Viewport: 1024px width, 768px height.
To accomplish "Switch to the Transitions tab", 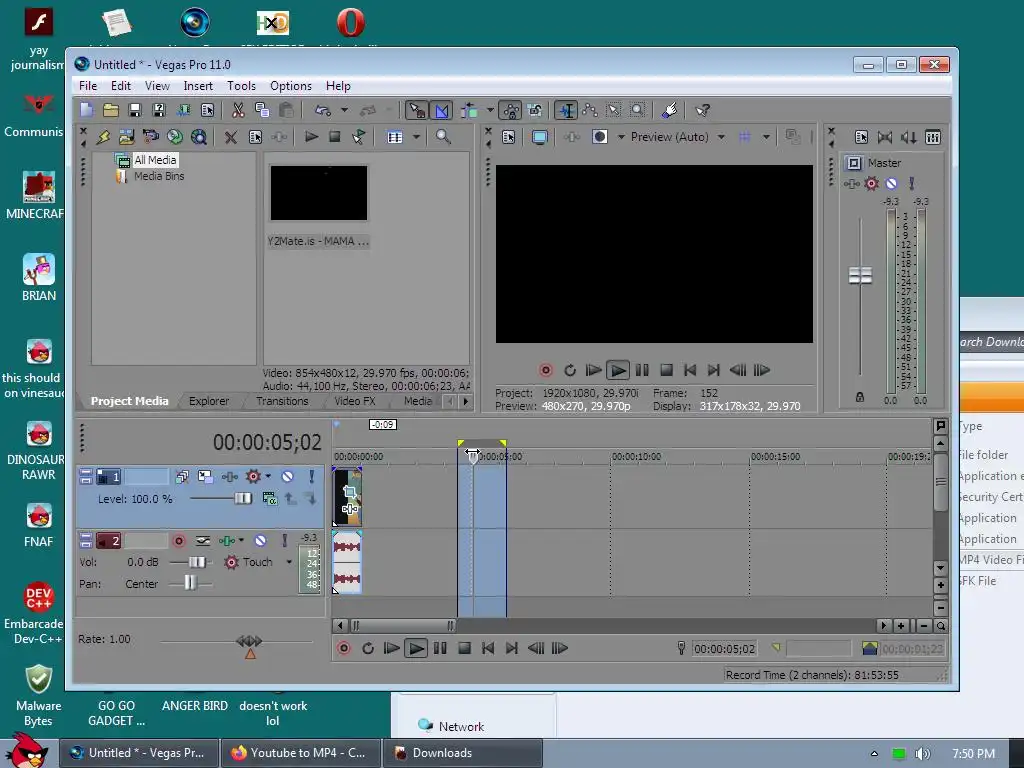I will [x=282, y=401].
